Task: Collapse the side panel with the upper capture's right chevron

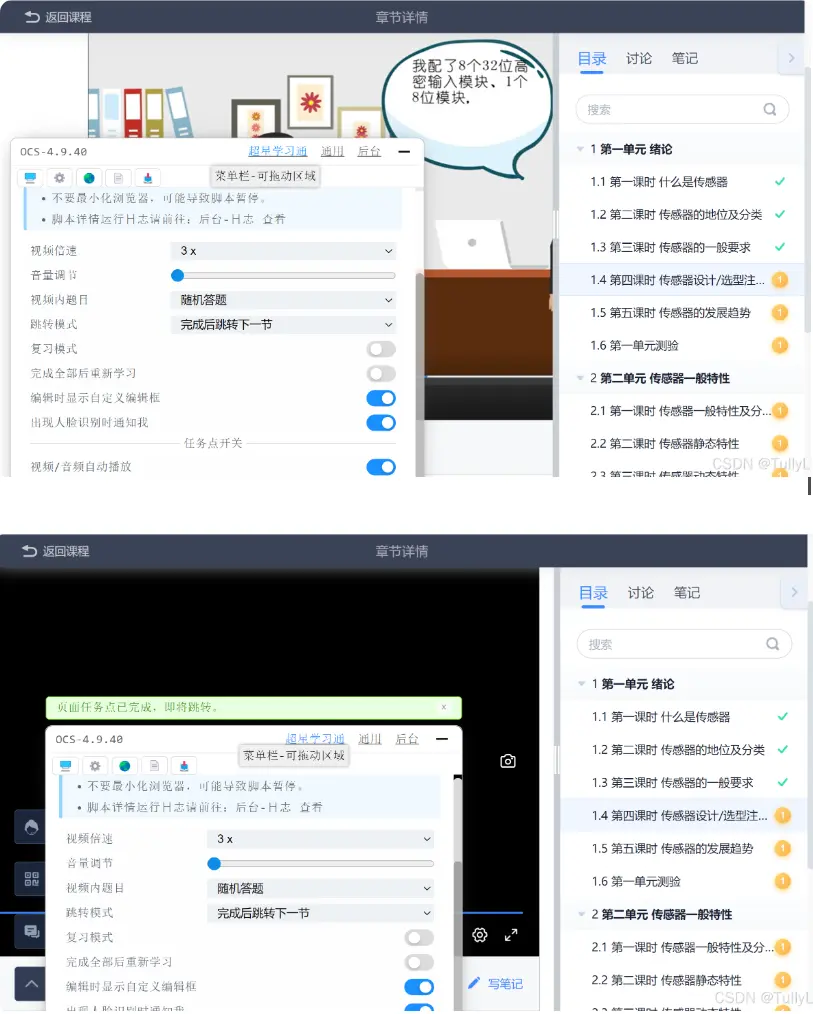Action: click(791, 58)
